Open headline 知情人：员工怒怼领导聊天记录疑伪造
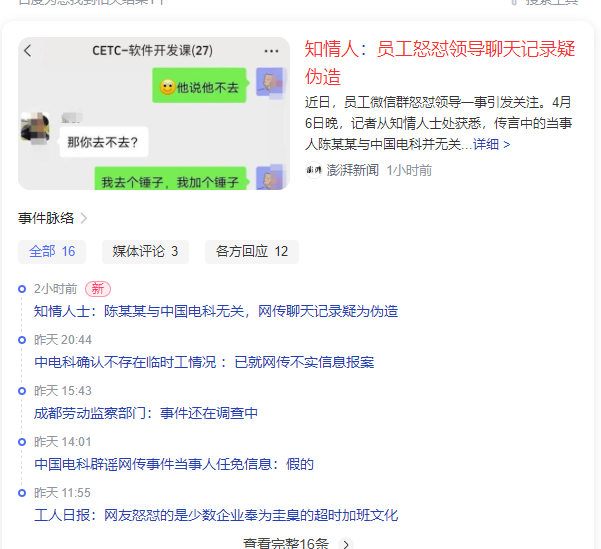The image size is (601, 549). [440, 62]
